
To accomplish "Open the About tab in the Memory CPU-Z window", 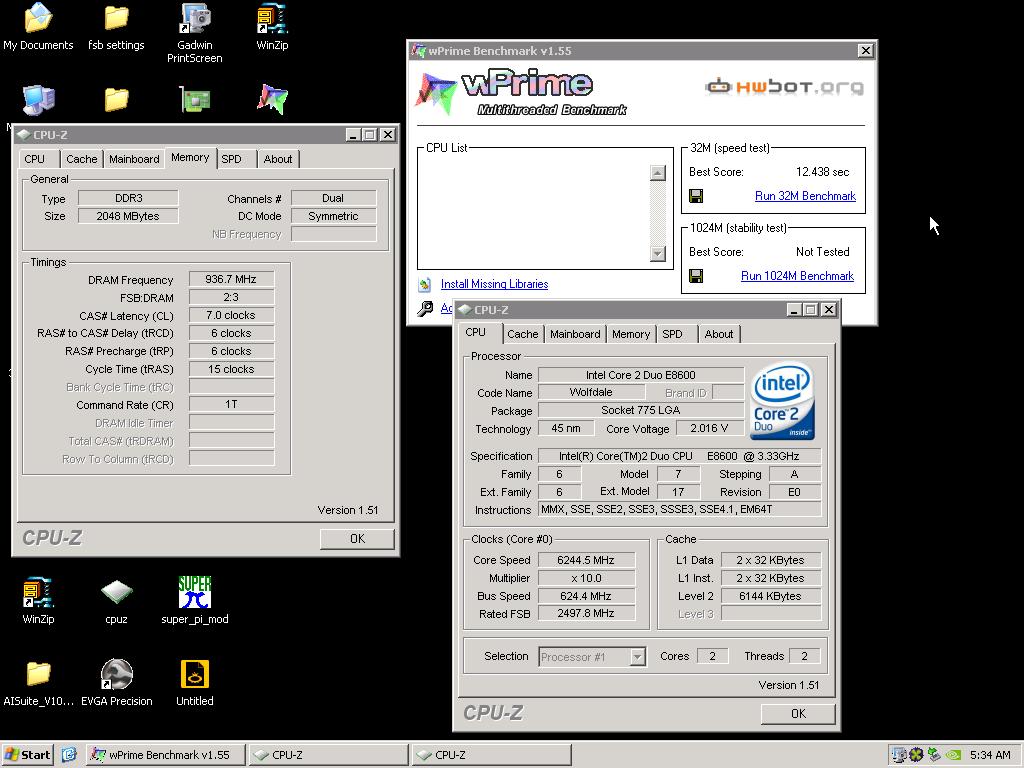I will [278, 159].
